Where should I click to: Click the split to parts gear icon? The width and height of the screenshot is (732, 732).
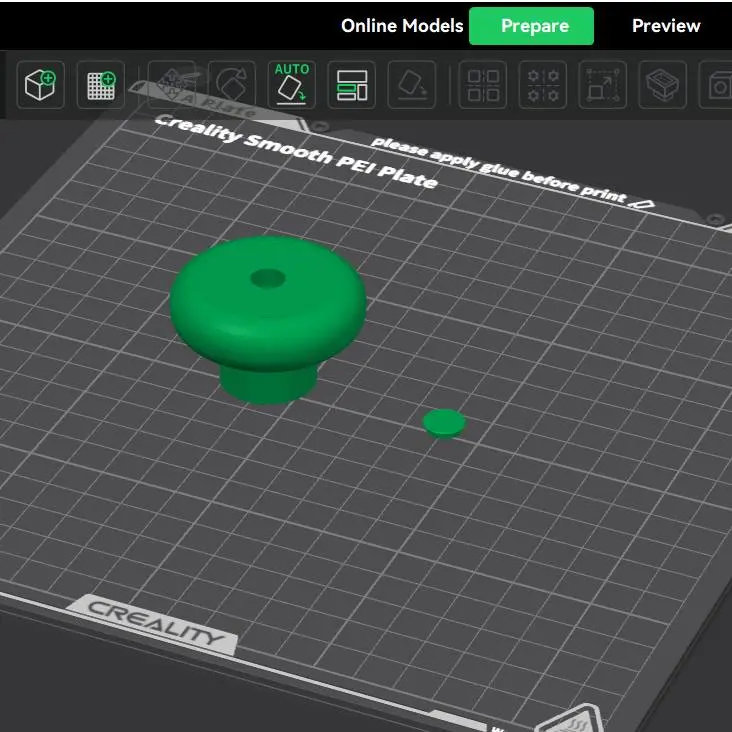point(543,85)
